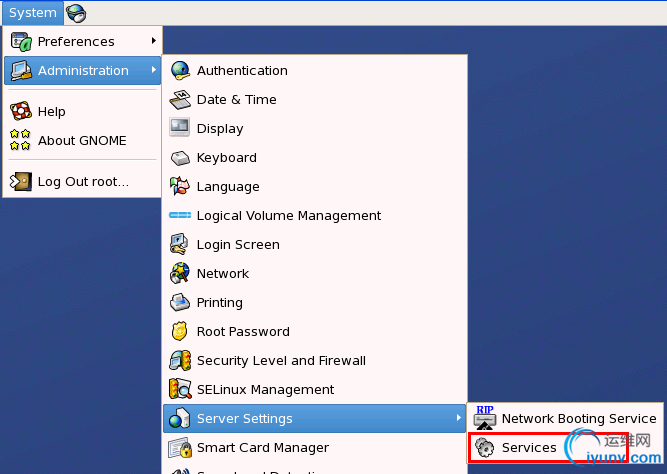This screenshot has width=667, height=474.
Task: Expand the Server Settings submenu arrow
Action: point(458,418)
